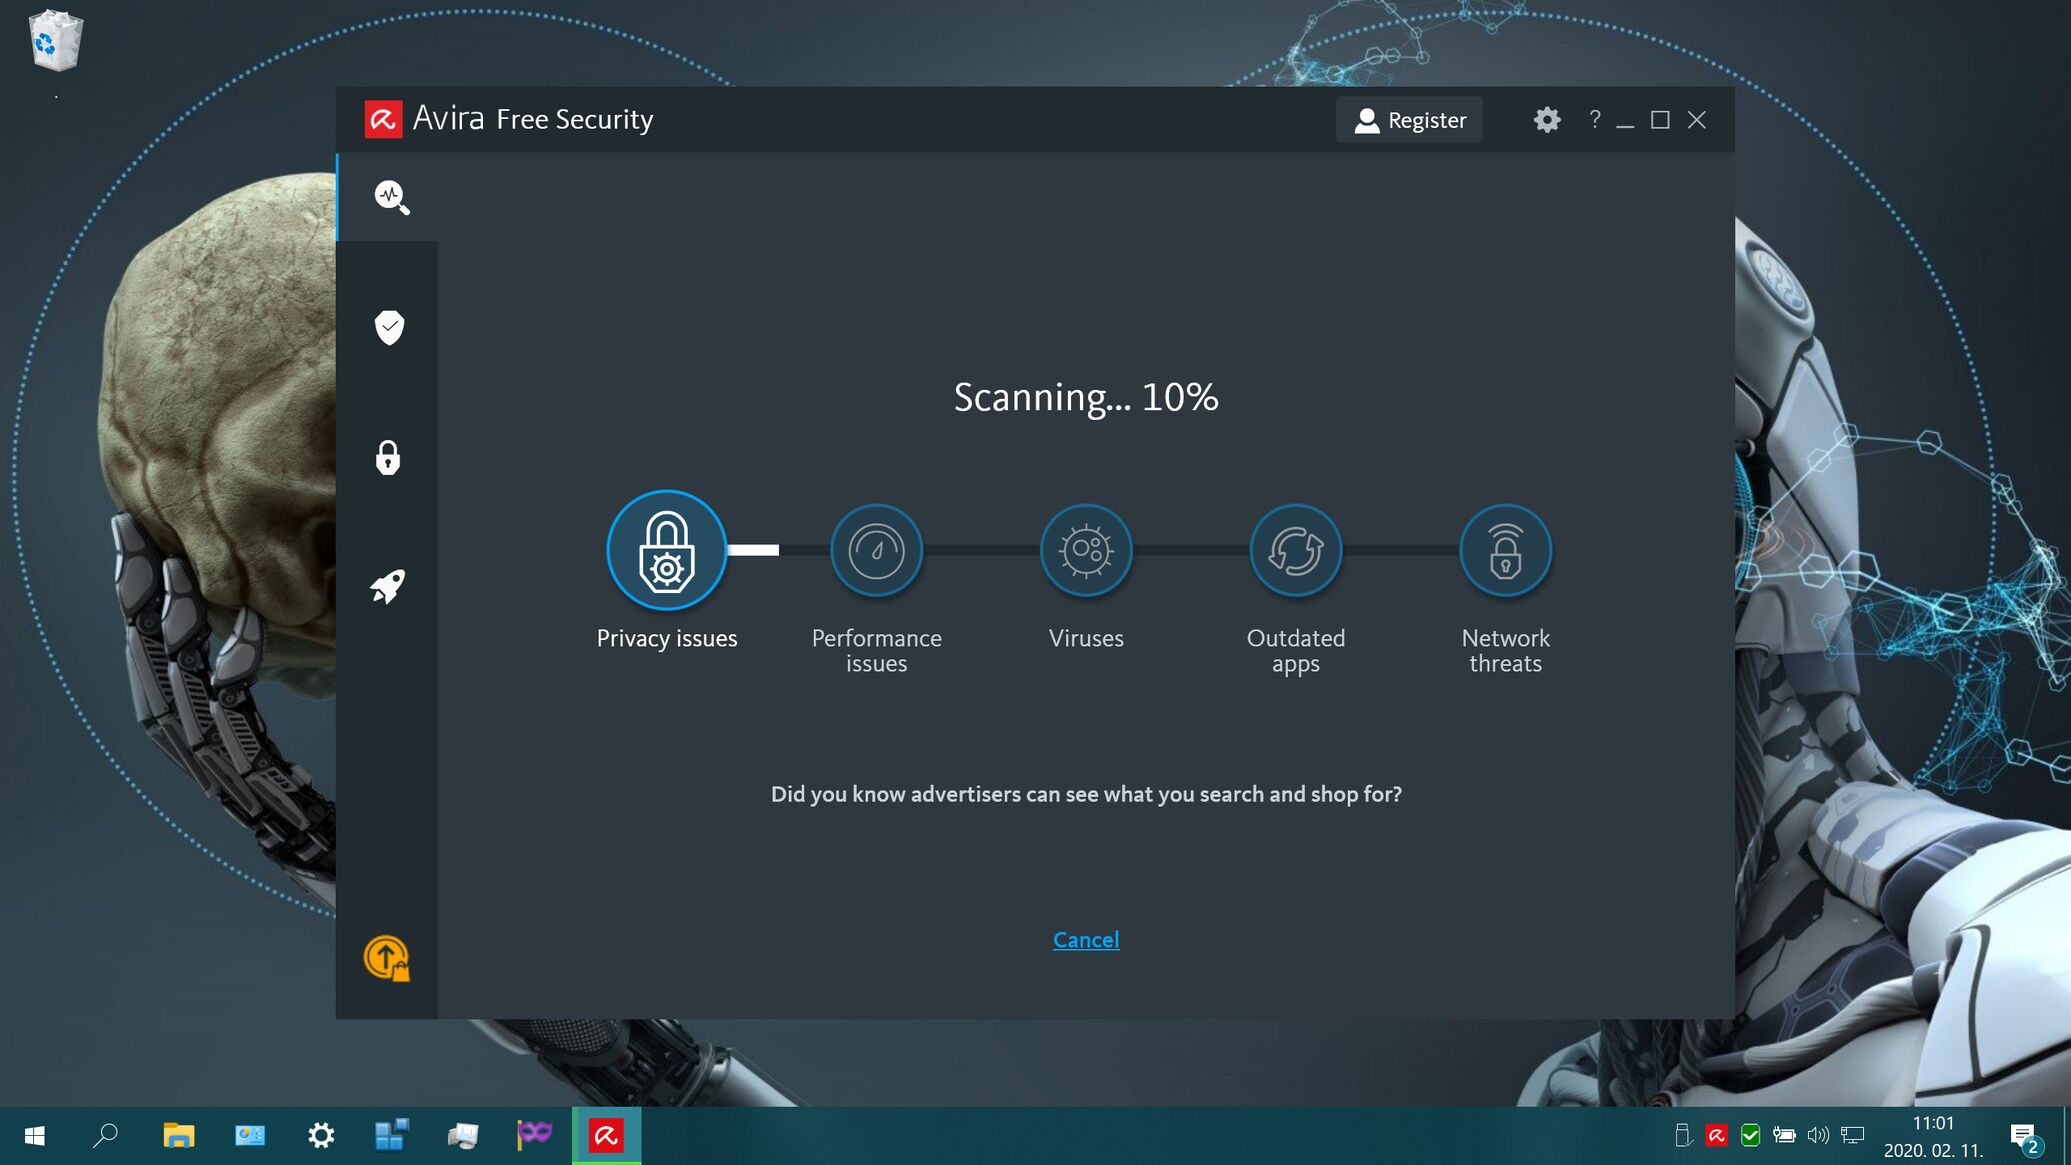Click the Privacy issues scan step icon
Viewport: 2071px width, 1165px height.
pos(667,550)
